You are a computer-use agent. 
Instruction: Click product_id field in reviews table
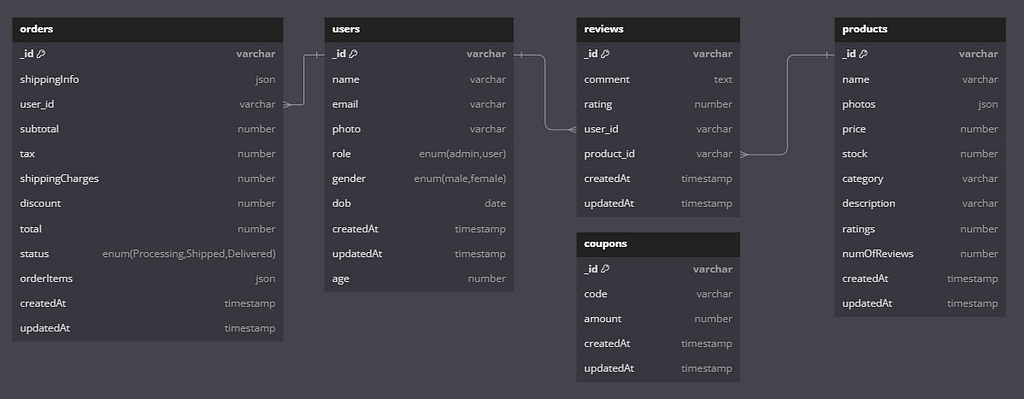(658, 154)
